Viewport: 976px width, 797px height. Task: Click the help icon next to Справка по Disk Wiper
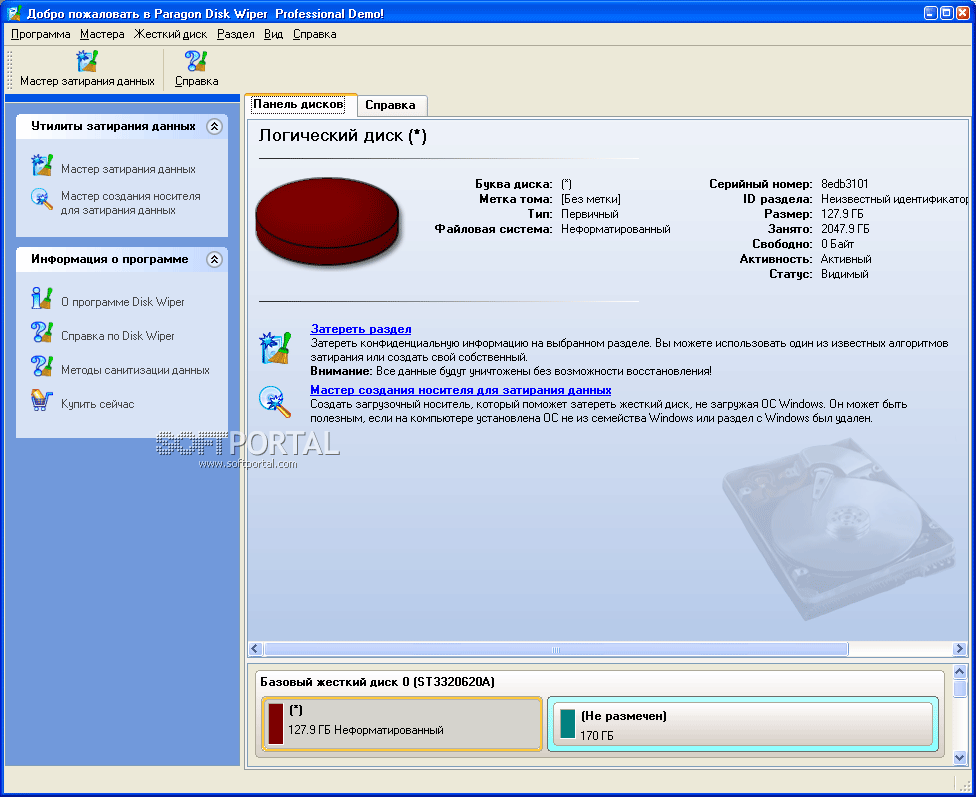pos(42,332)
